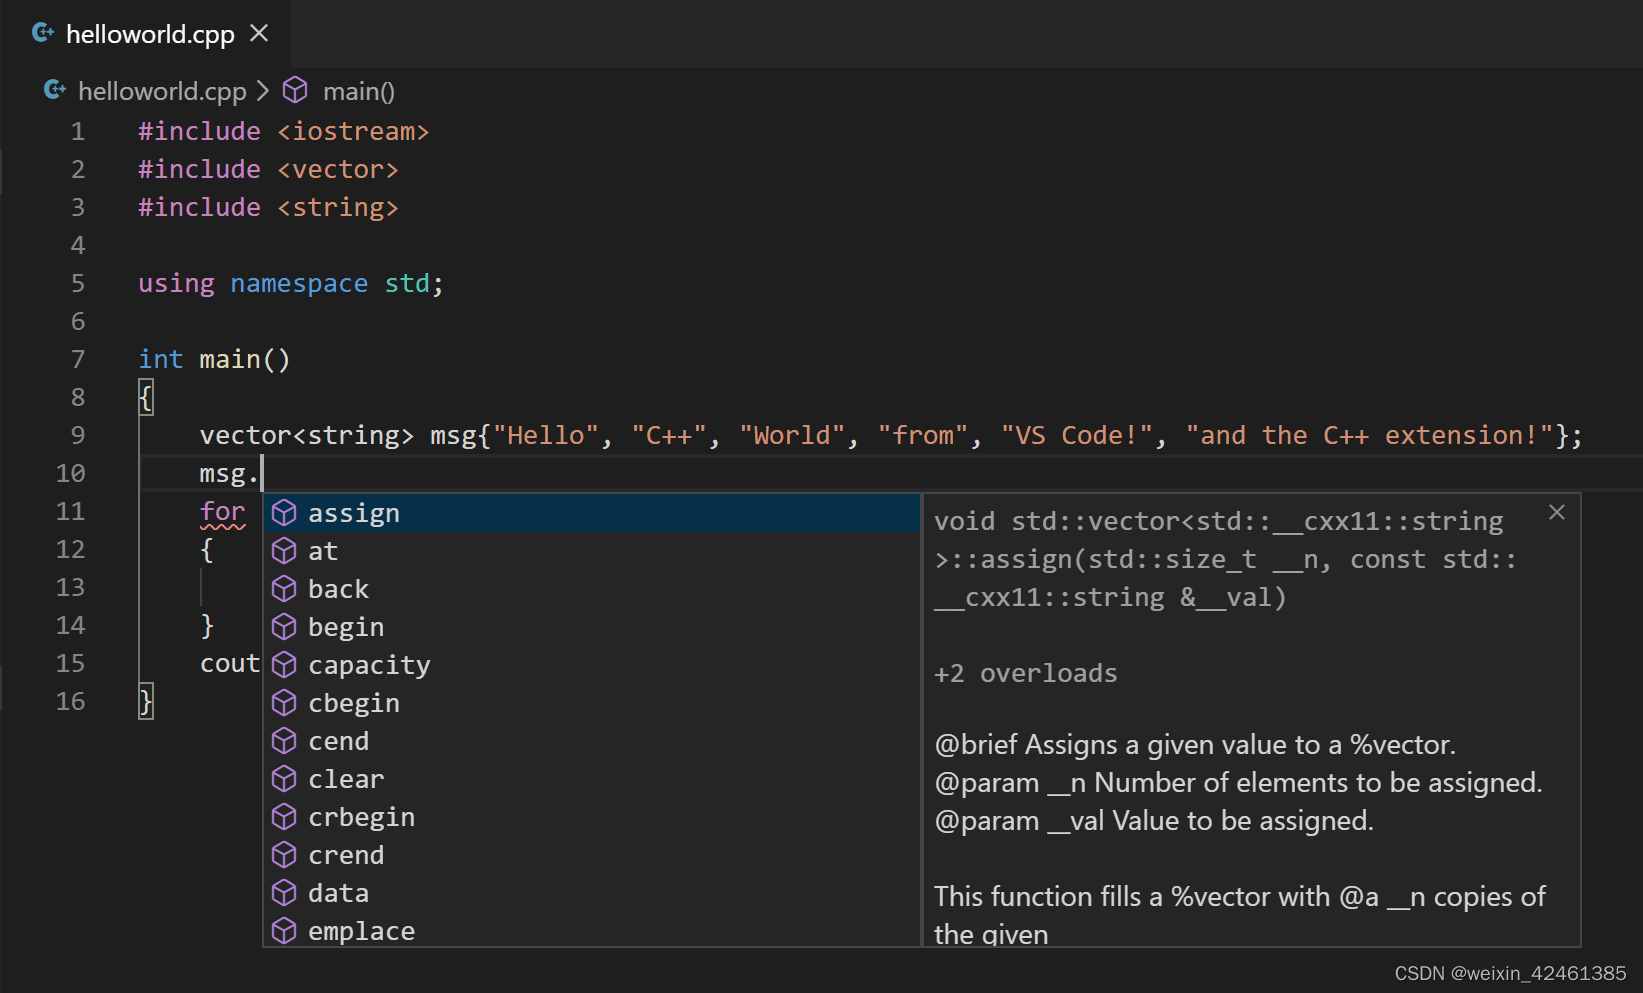Viewport: 1643px width, 993px height.
Task: Click the underlined 'for' keyword on line 11
Action: (x=222, y=511)
